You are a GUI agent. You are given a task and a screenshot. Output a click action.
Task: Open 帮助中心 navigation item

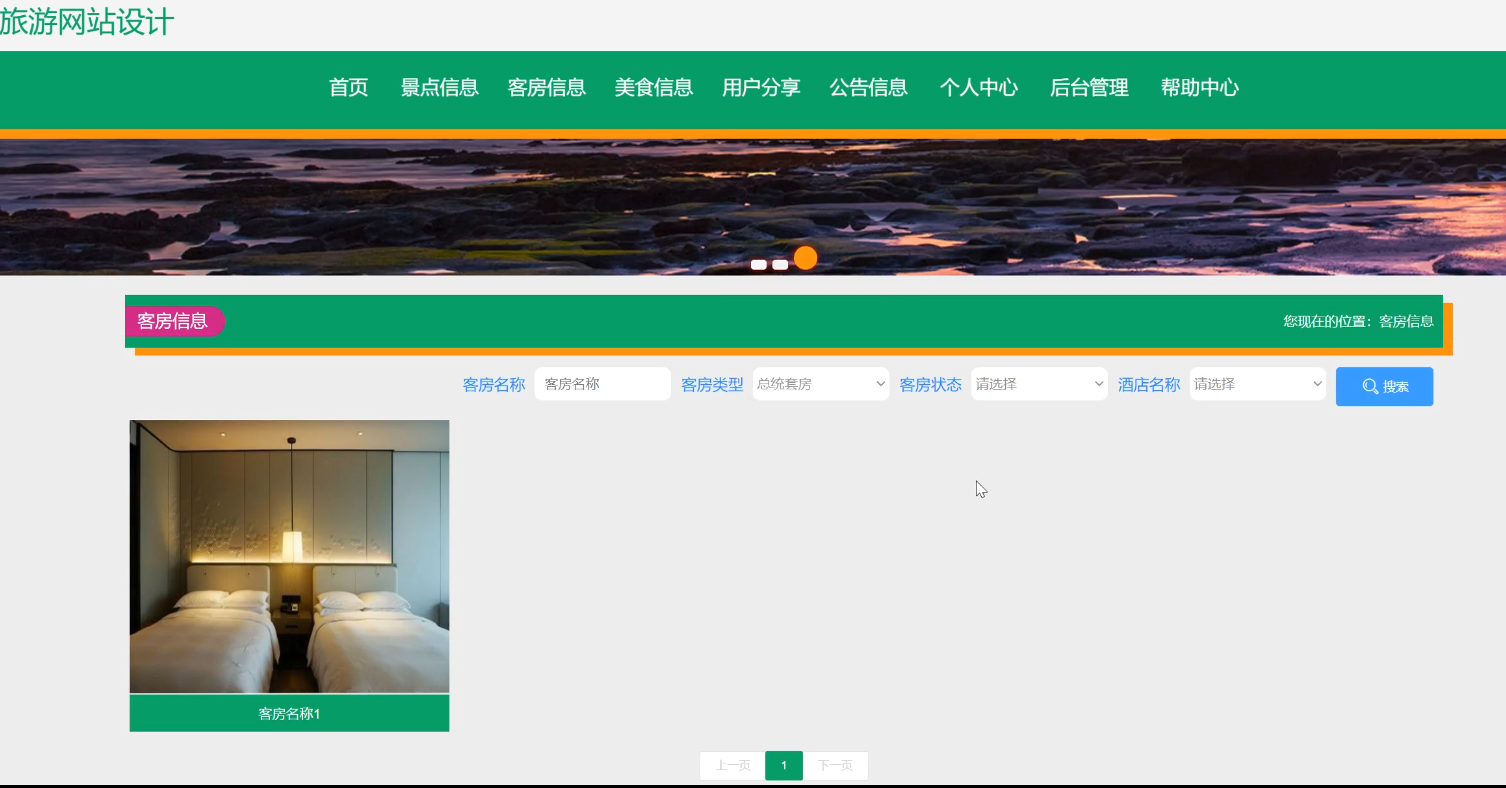(x=1200, y=88)
